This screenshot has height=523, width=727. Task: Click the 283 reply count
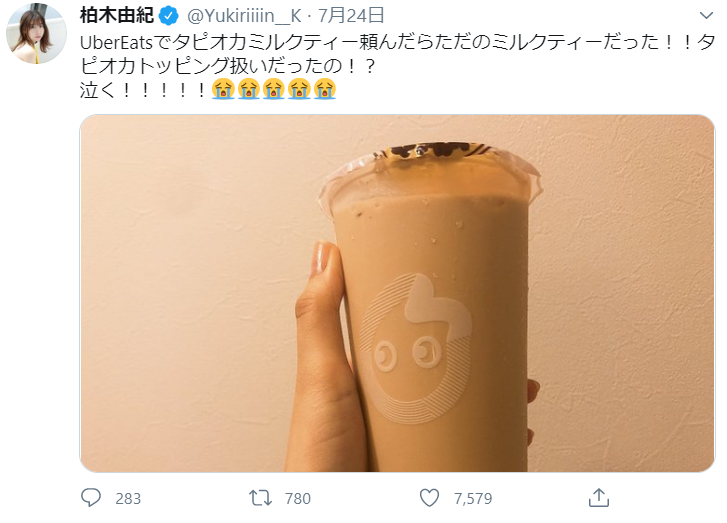[128, 498]
